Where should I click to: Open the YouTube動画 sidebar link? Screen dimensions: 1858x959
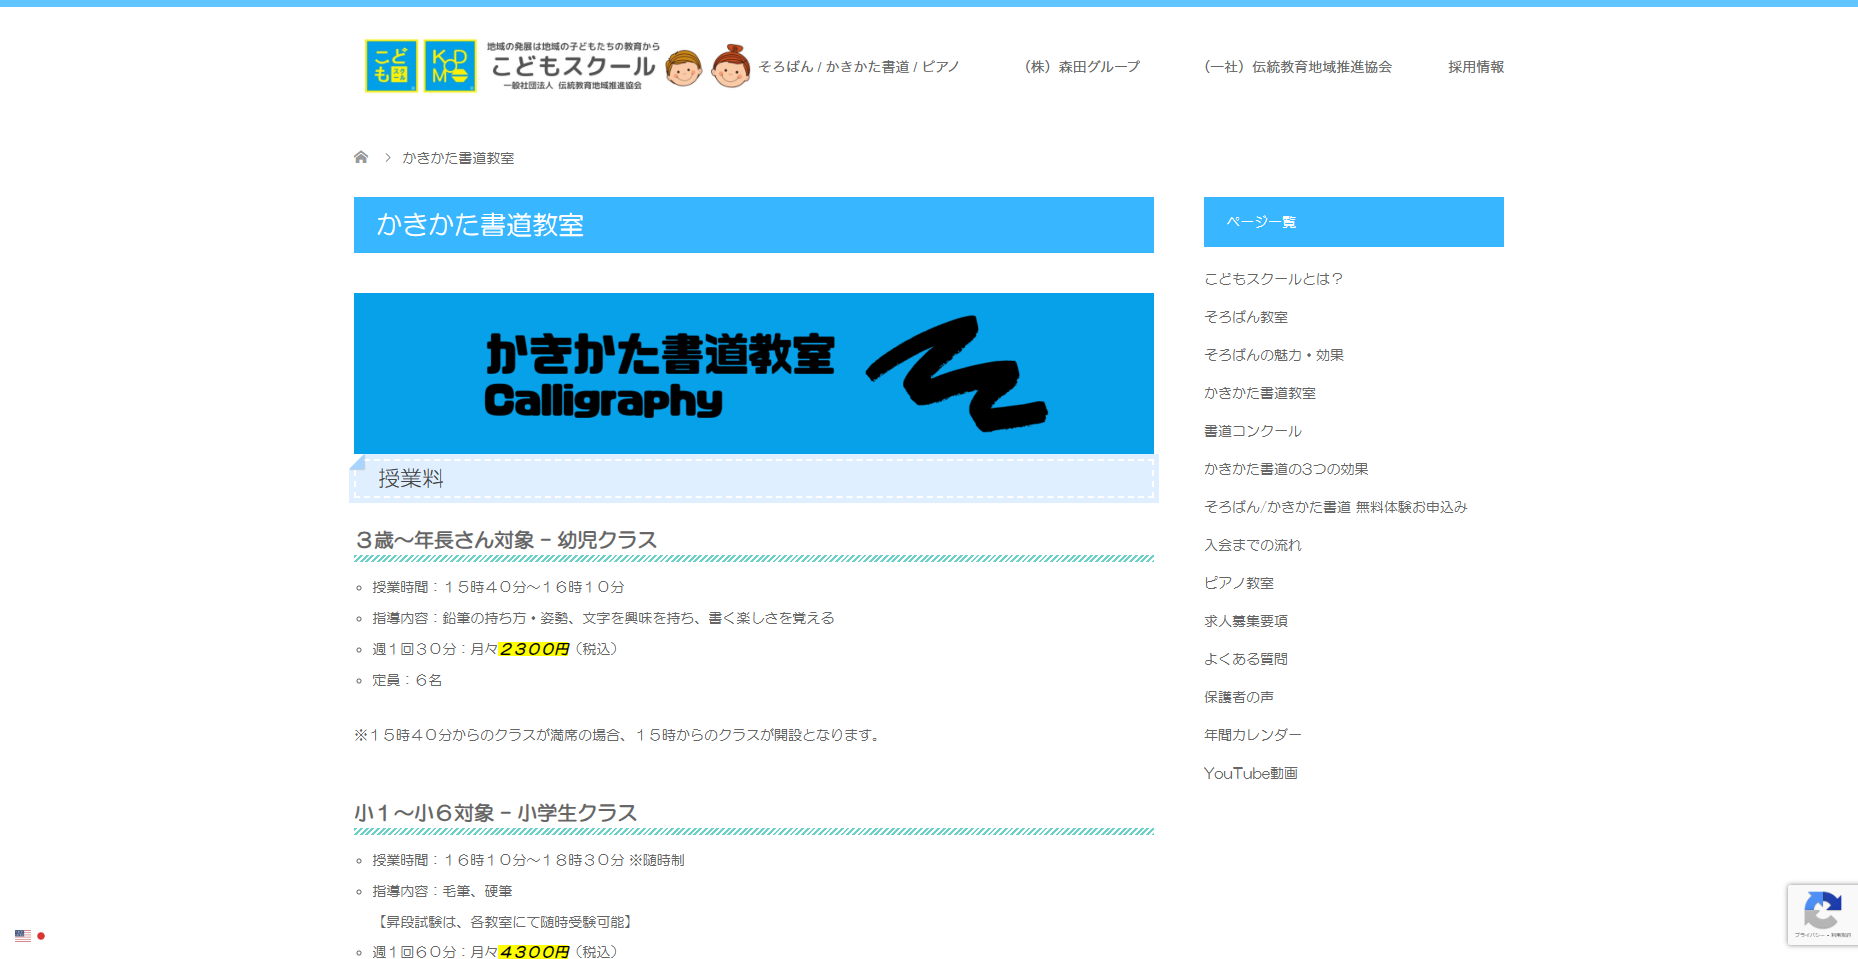pos(1250,772)
